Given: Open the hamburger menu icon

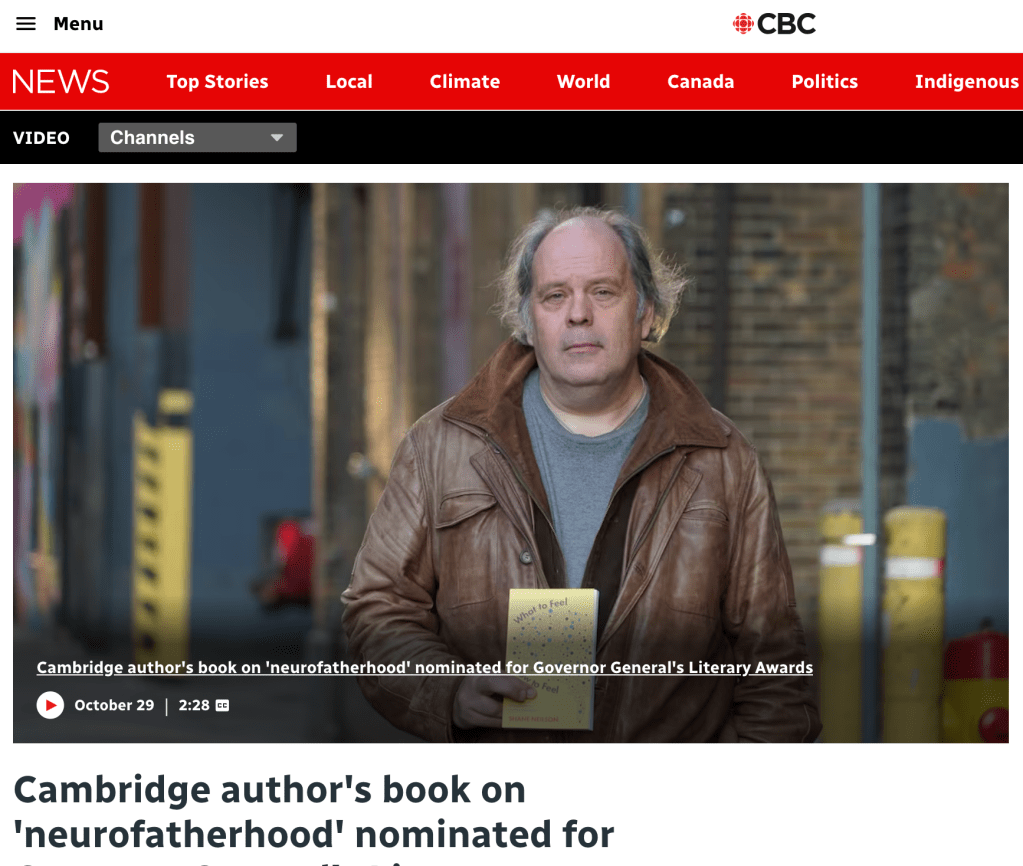Looking at the screenshot, I should click(x=26, y=24).
